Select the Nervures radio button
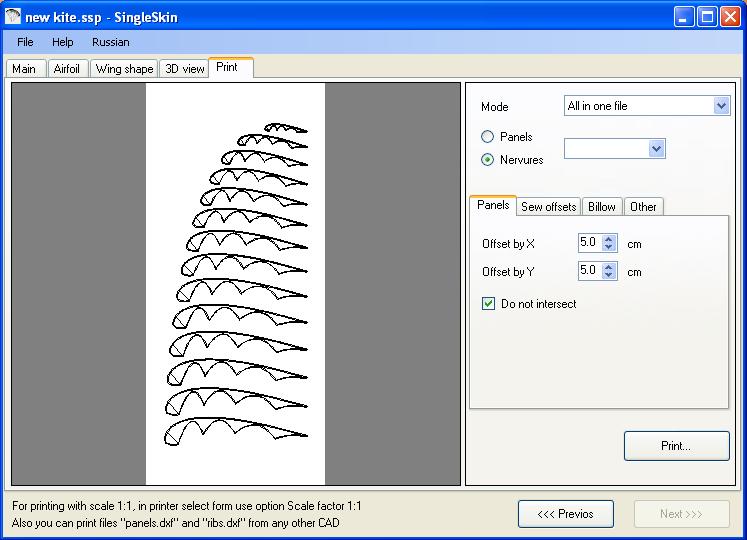Image resolution: width=747 pixels, height=540 pixels. coord(488,159)
